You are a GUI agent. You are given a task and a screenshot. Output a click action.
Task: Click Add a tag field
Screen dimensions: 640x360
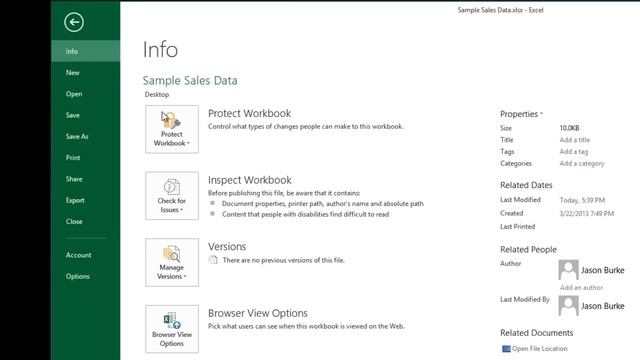[x=573, y=151]
